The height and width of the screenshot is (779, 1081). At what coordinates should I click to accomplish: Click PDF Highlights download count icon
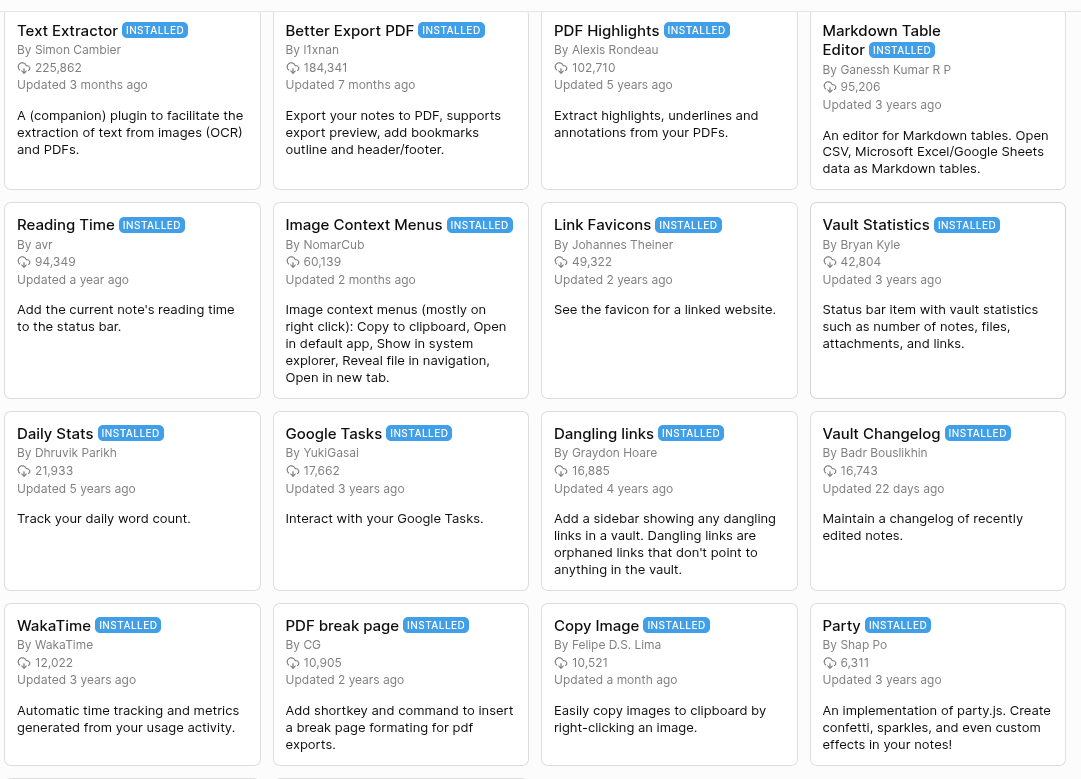point(561,68)
